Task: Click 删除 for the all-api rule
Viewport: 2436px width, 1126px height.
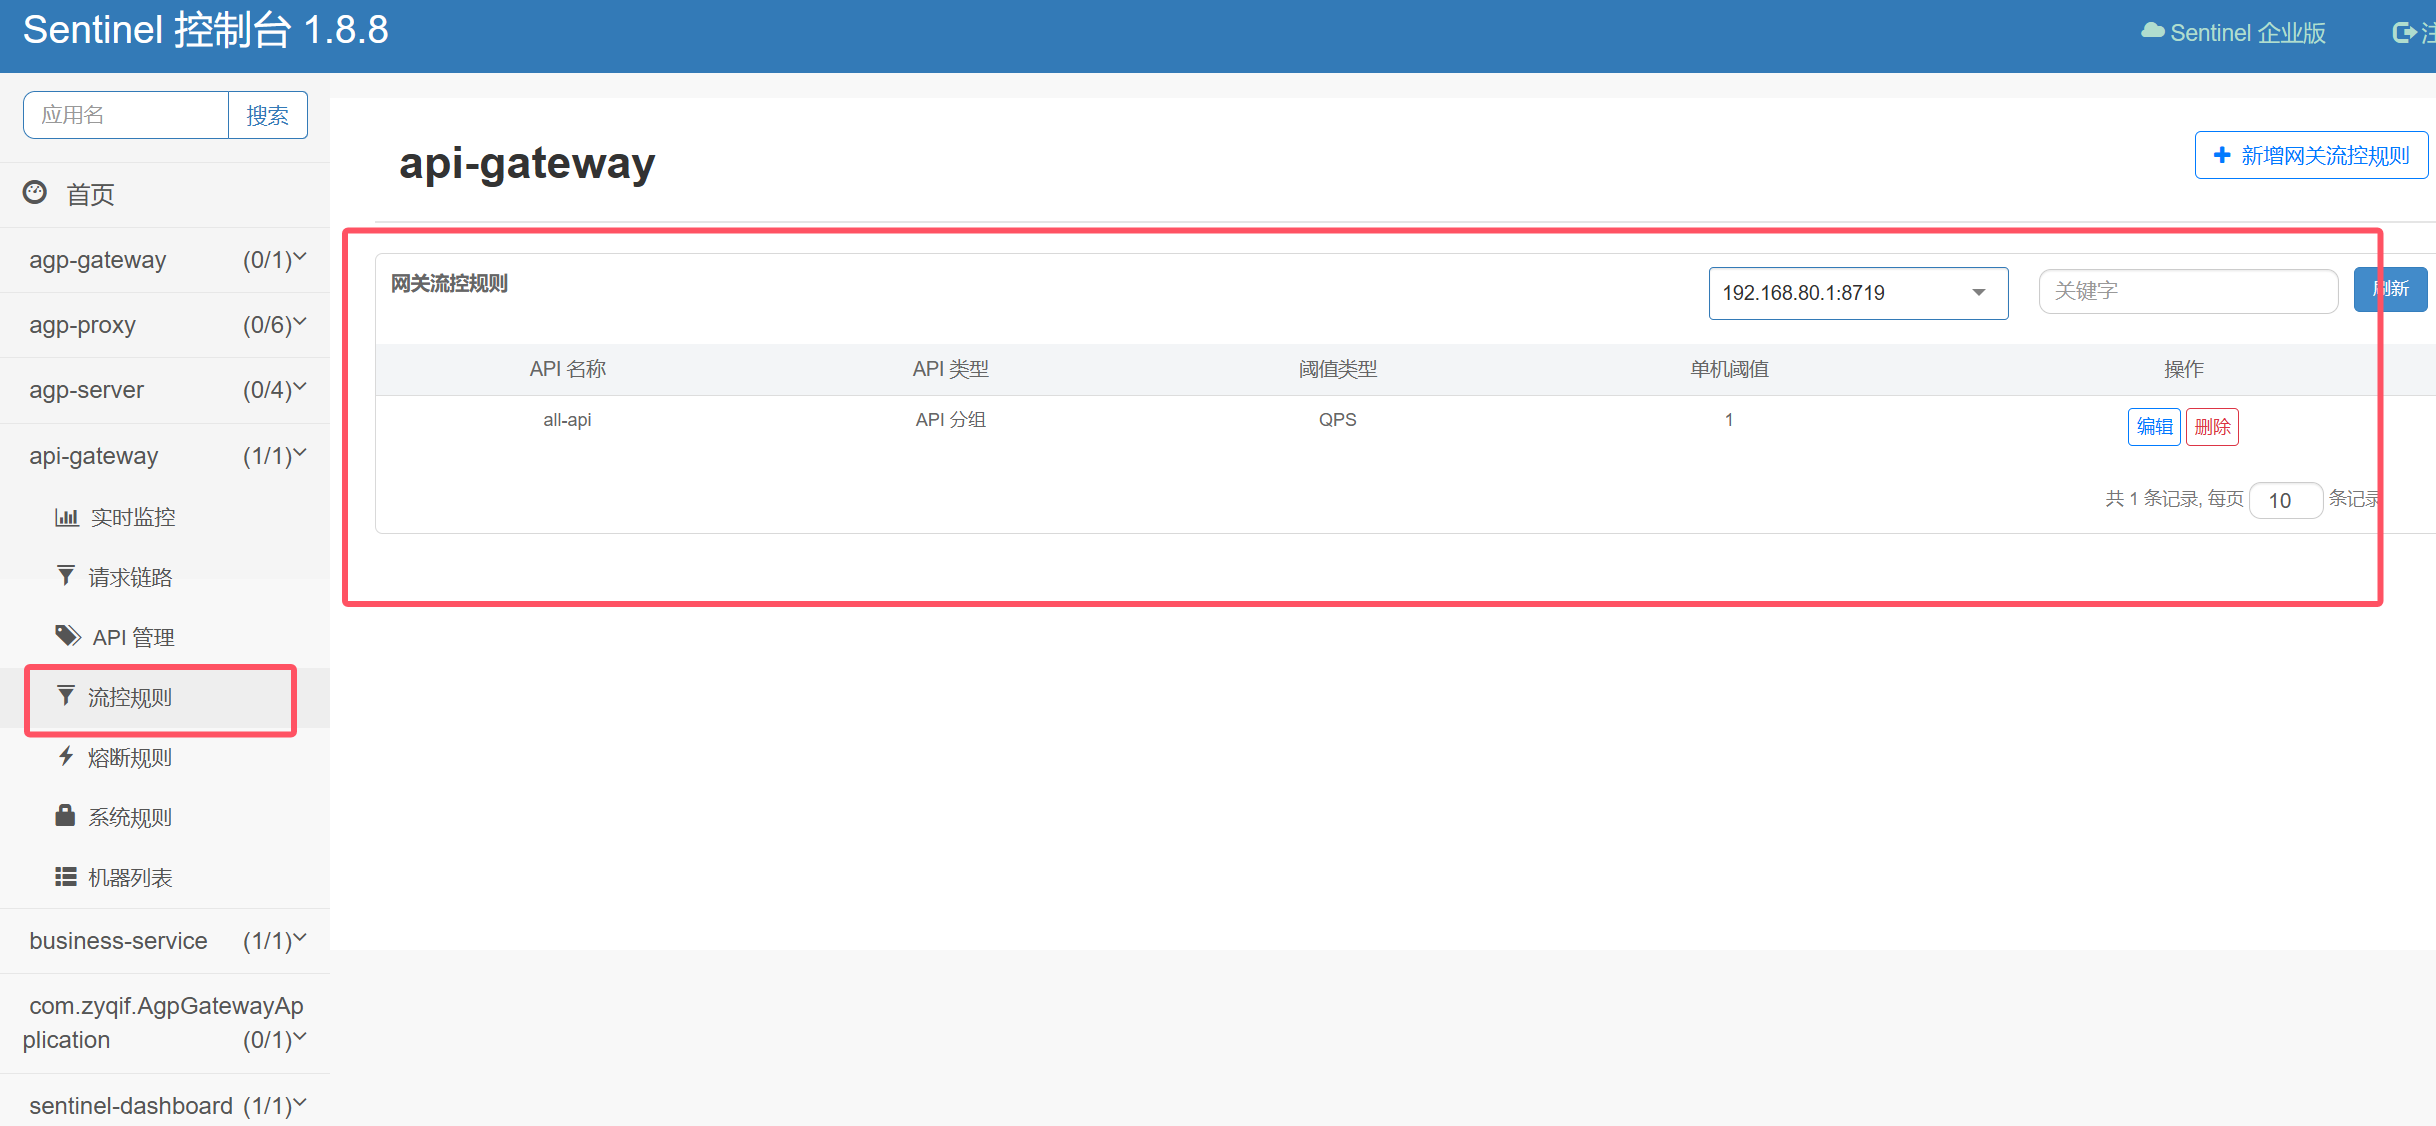Action: 2211,427
